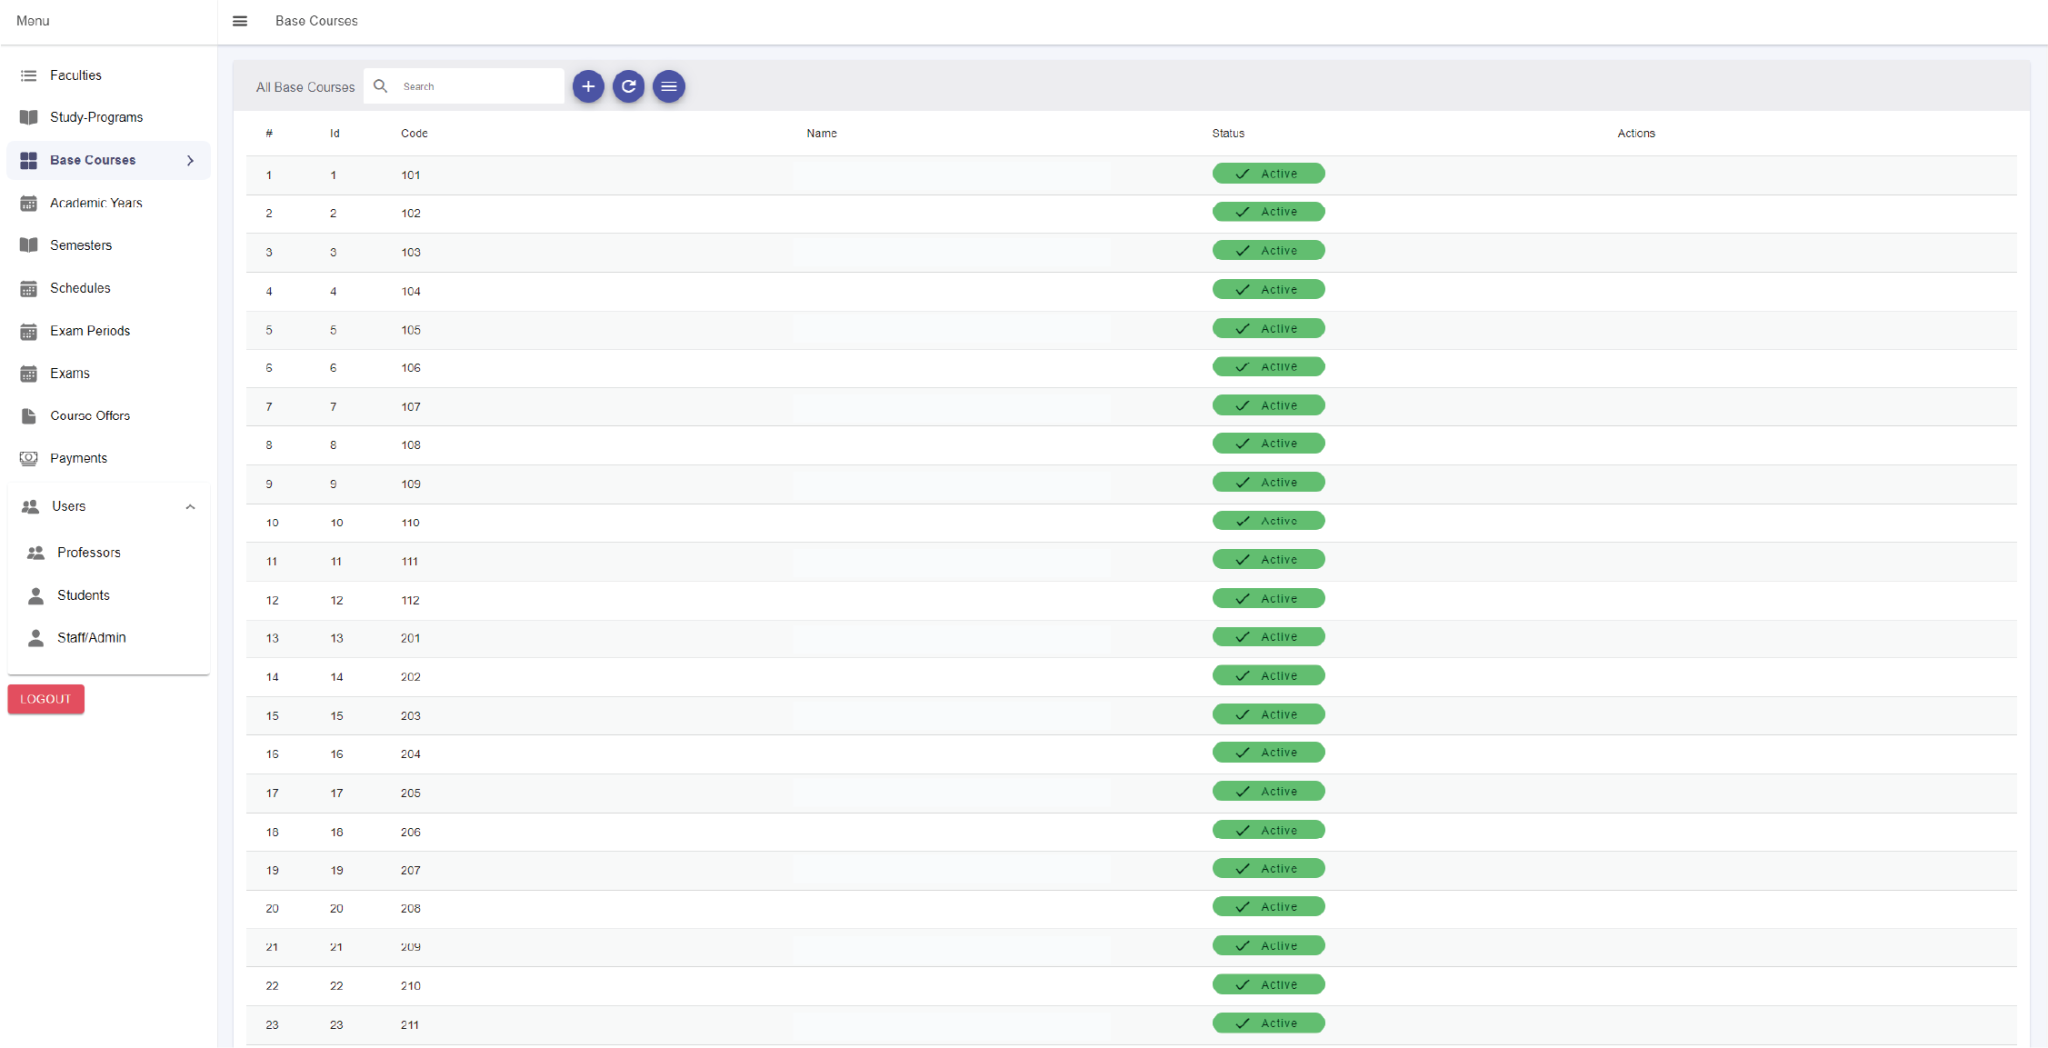Click the Course Offers document icon

pyautogui.click(x=29, y=416)
